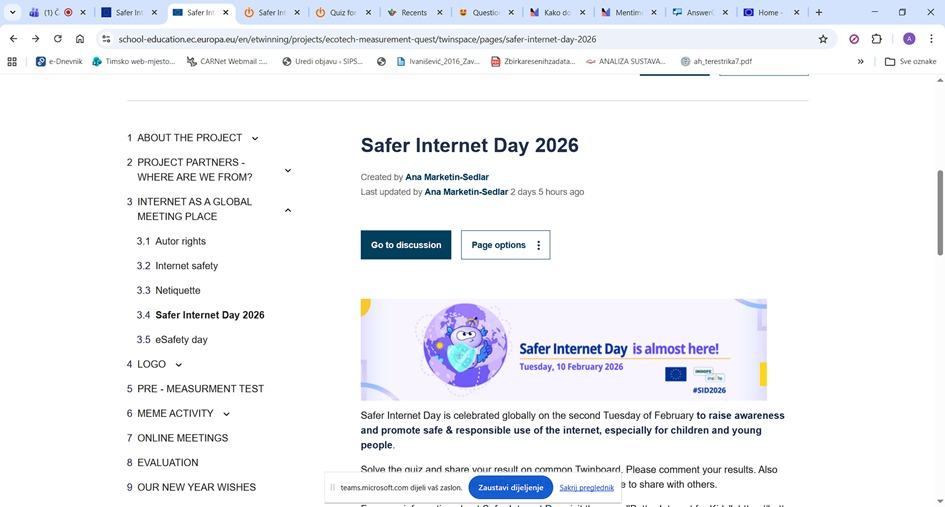Collapse INTERNET AS A GLOBAL MEETING PLACE section
Screen dimensions: 945x507
tap(288, 210)
